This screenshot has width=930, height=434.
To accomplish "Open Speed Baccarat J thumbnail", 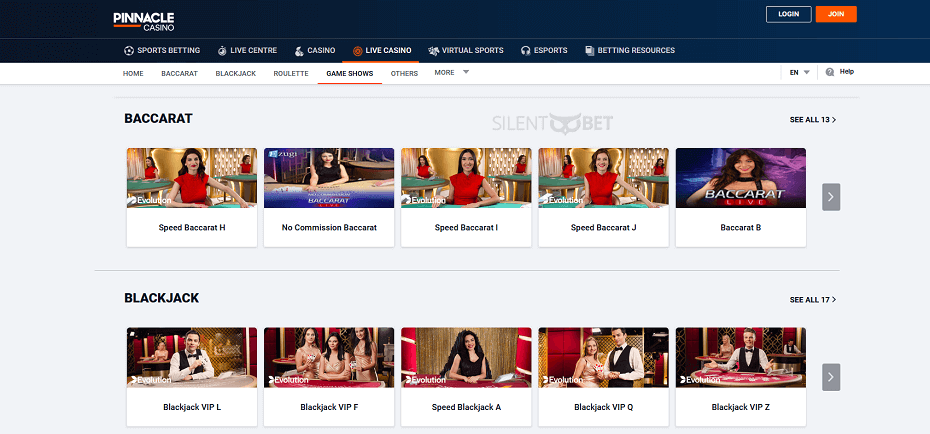I will click(603, 178).
